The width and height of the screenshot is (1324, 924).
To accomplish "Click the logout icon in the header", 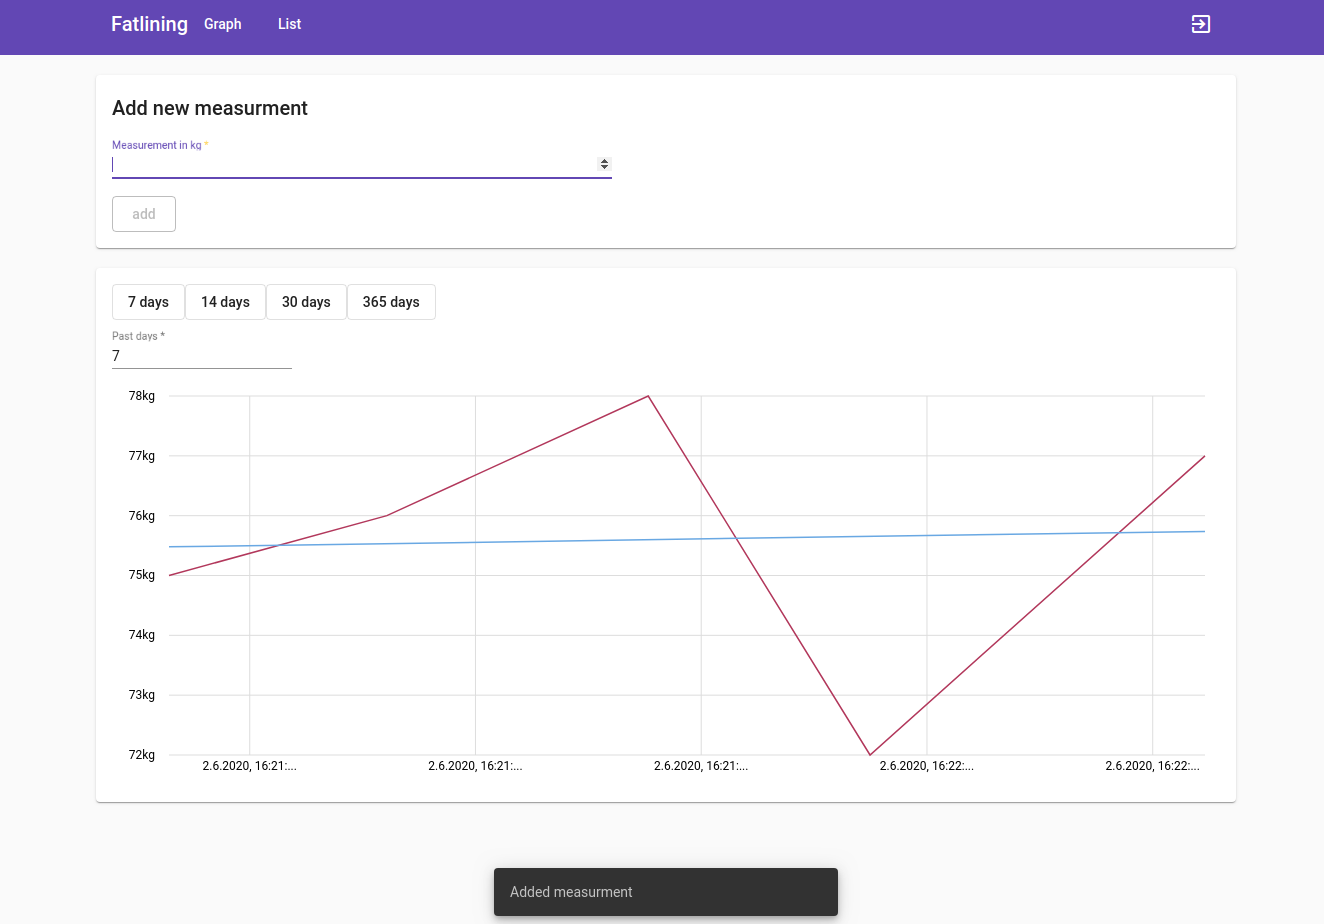I will pos(1200,24).
